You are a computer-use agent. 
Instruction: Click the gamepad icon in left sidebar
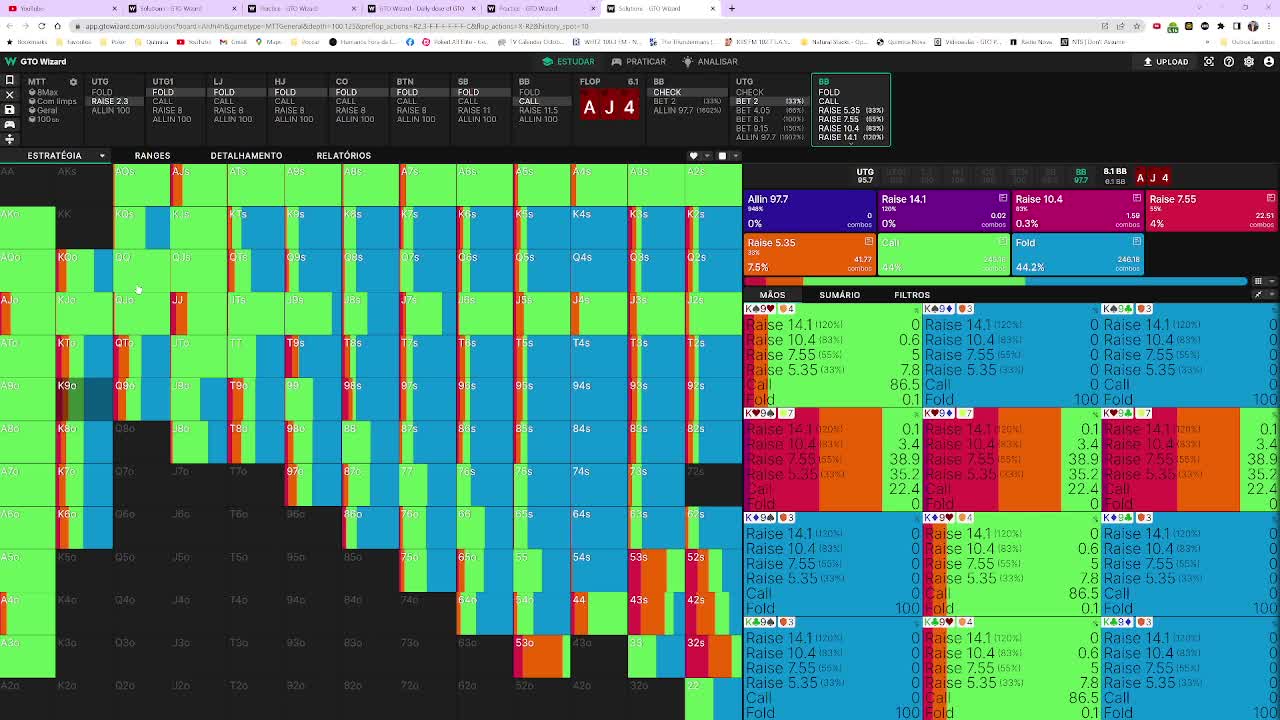coord(10,125)
